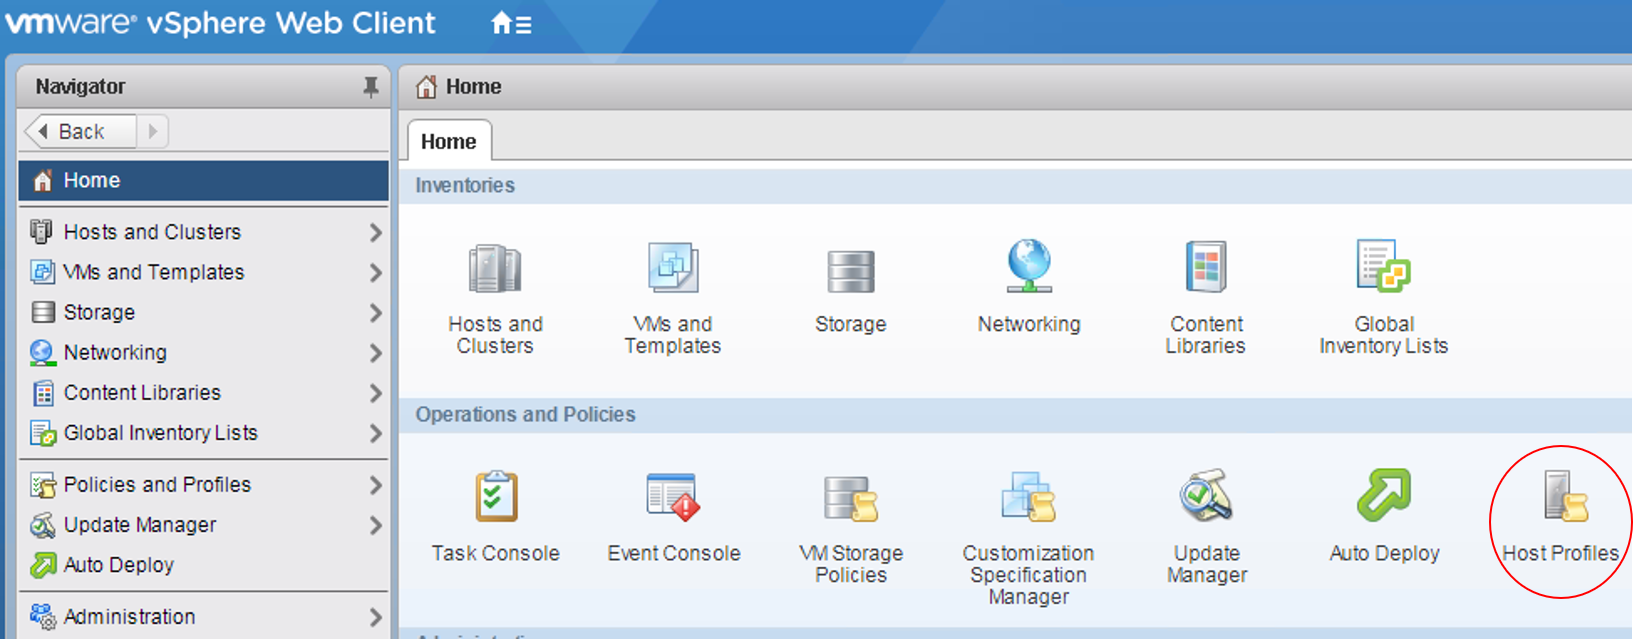Click the Content Libraries navigator icon
Screen dimensions: 1633x639
pos(43,393)
